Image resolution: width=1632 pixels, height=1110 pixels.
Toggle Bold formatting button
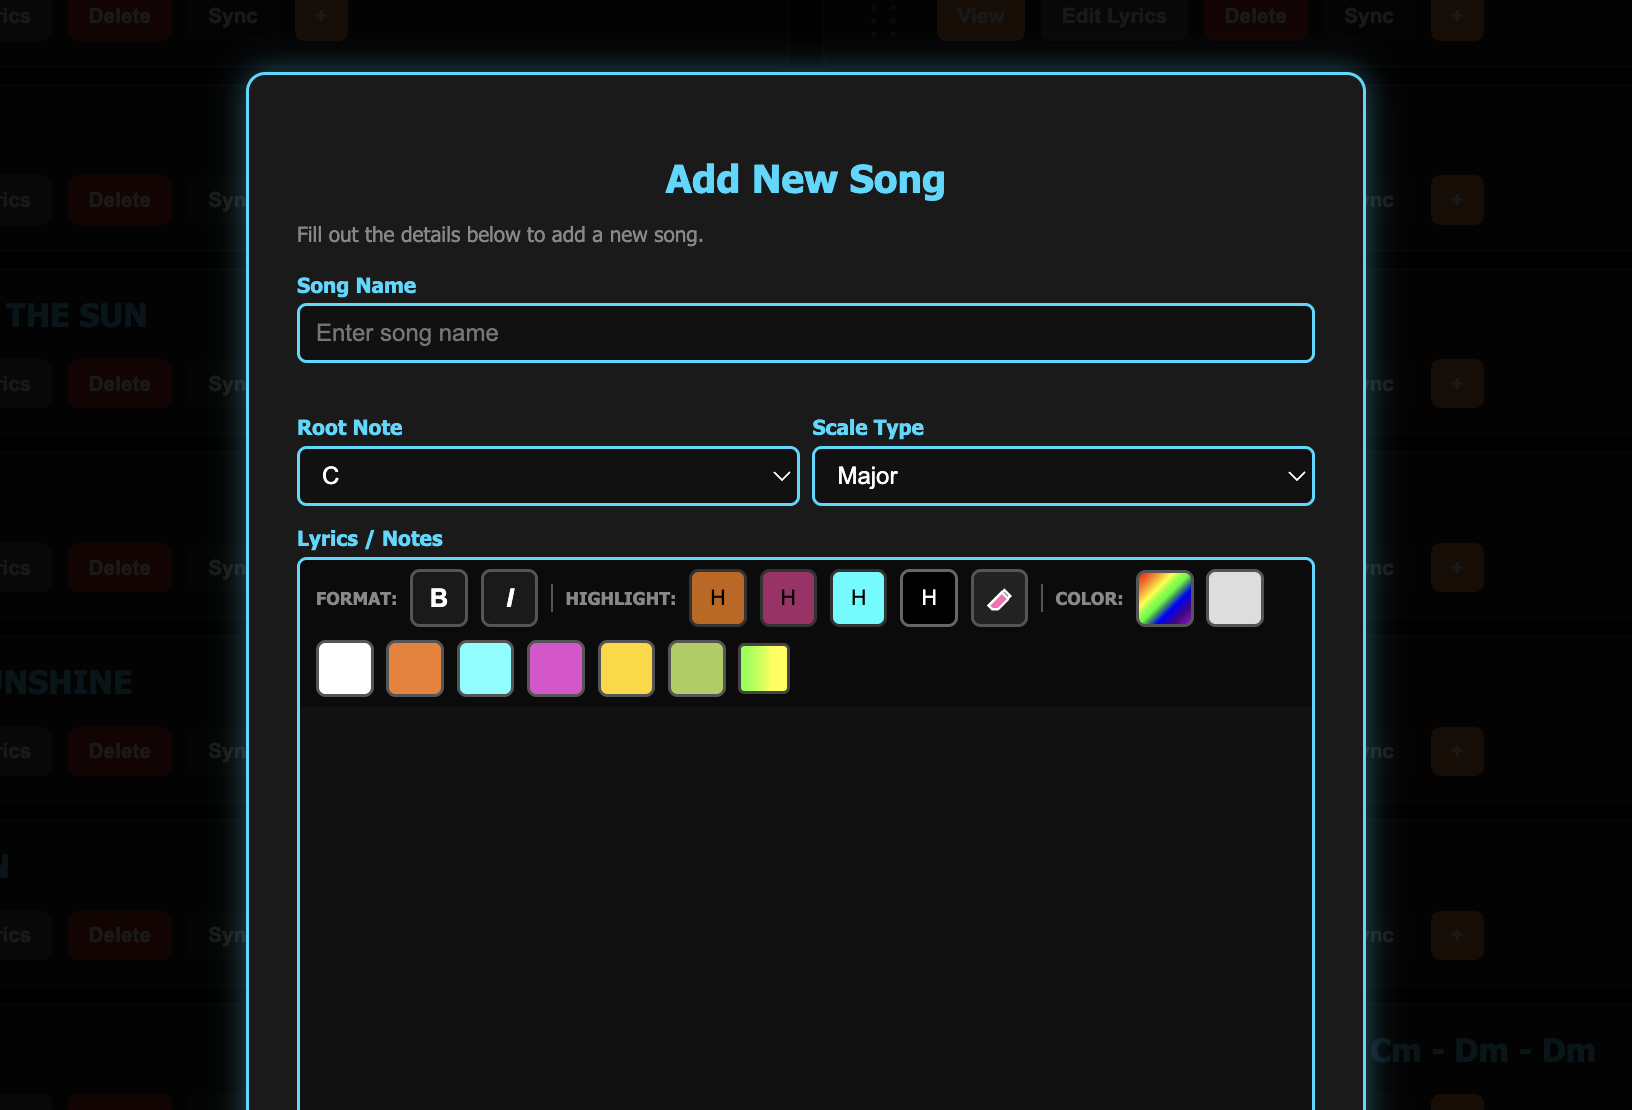[438, 598]
